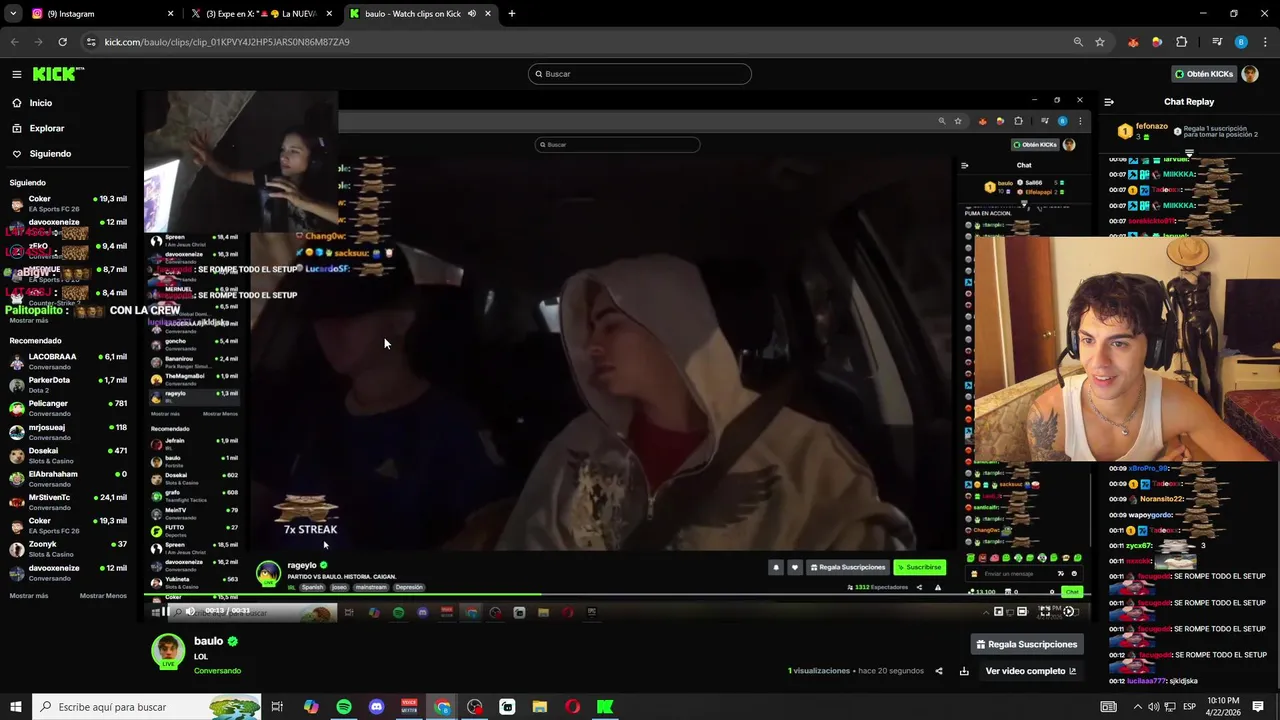
Task: Mute the clip player volume
Action: click(190, 611)
